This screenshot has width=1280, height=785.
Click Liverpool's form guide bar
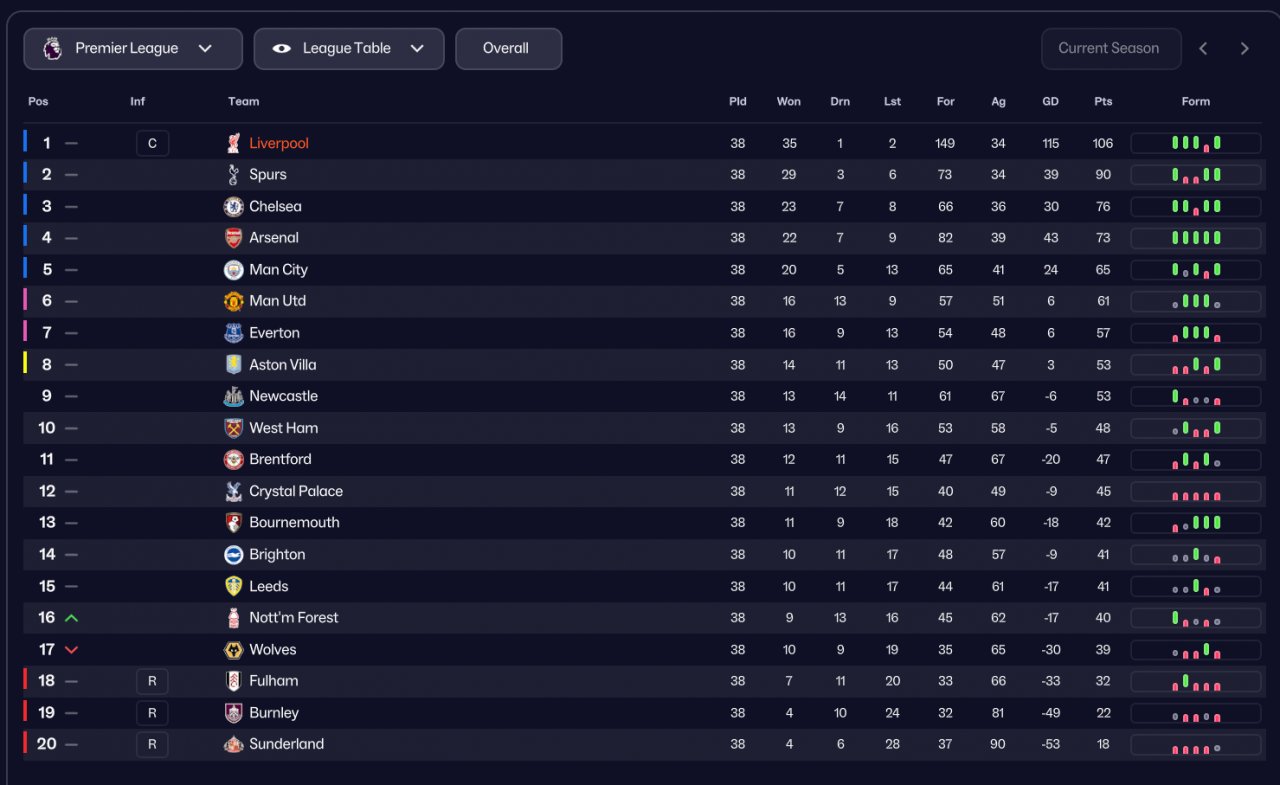(1196, 143)
